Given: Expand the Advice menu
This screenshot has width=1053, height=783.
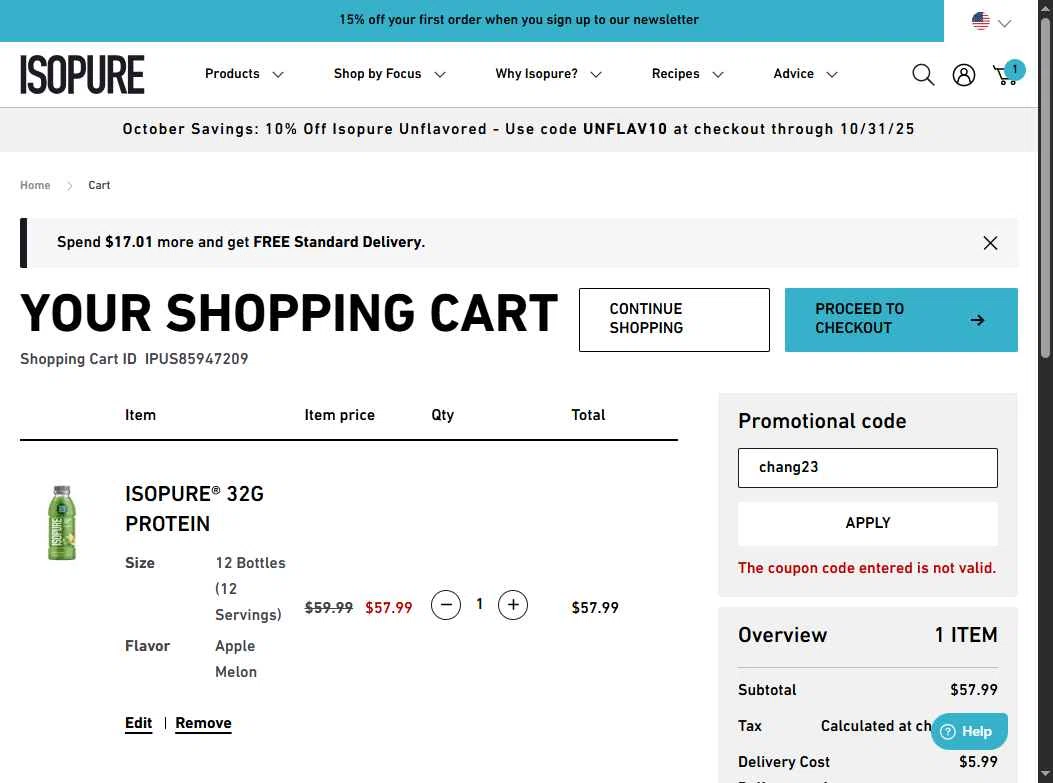Looking at the screenshot, I should coord(805,74).
